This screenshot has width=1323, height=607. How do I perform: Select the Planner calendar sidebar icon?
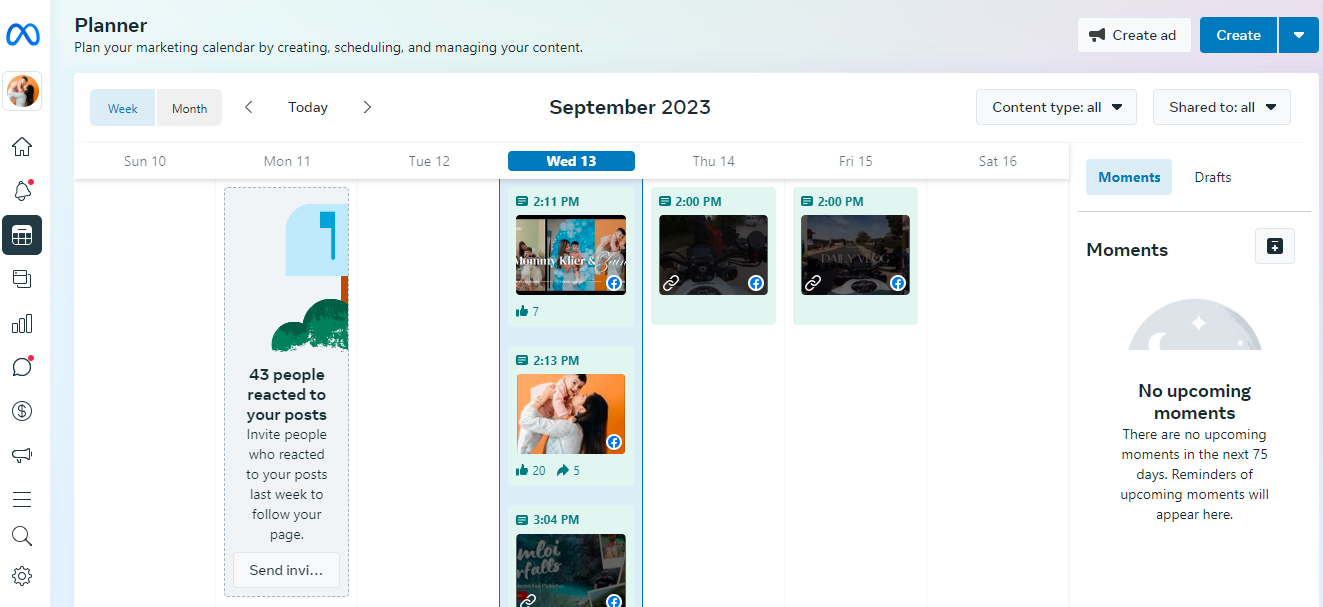pos(22,236)
